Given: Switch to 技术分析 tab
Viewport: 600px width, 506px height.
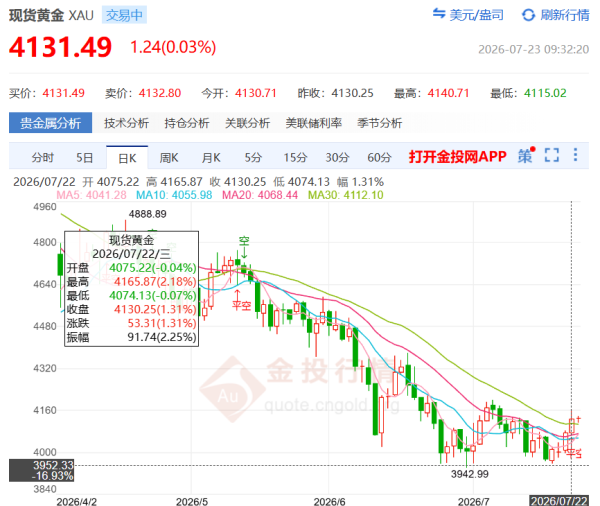Looking at the screenshot, I should tap(126, 123).
